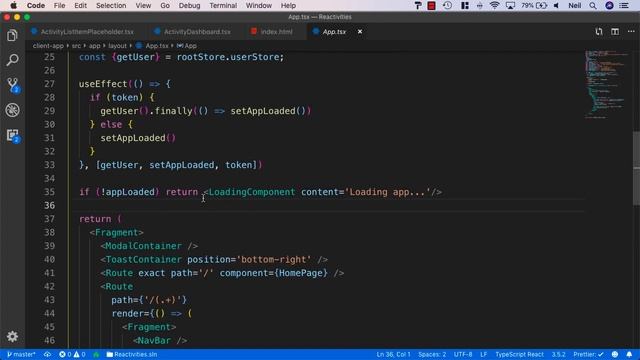
Task: Click the volume icon in menu bar
Action: pos(556,6)
